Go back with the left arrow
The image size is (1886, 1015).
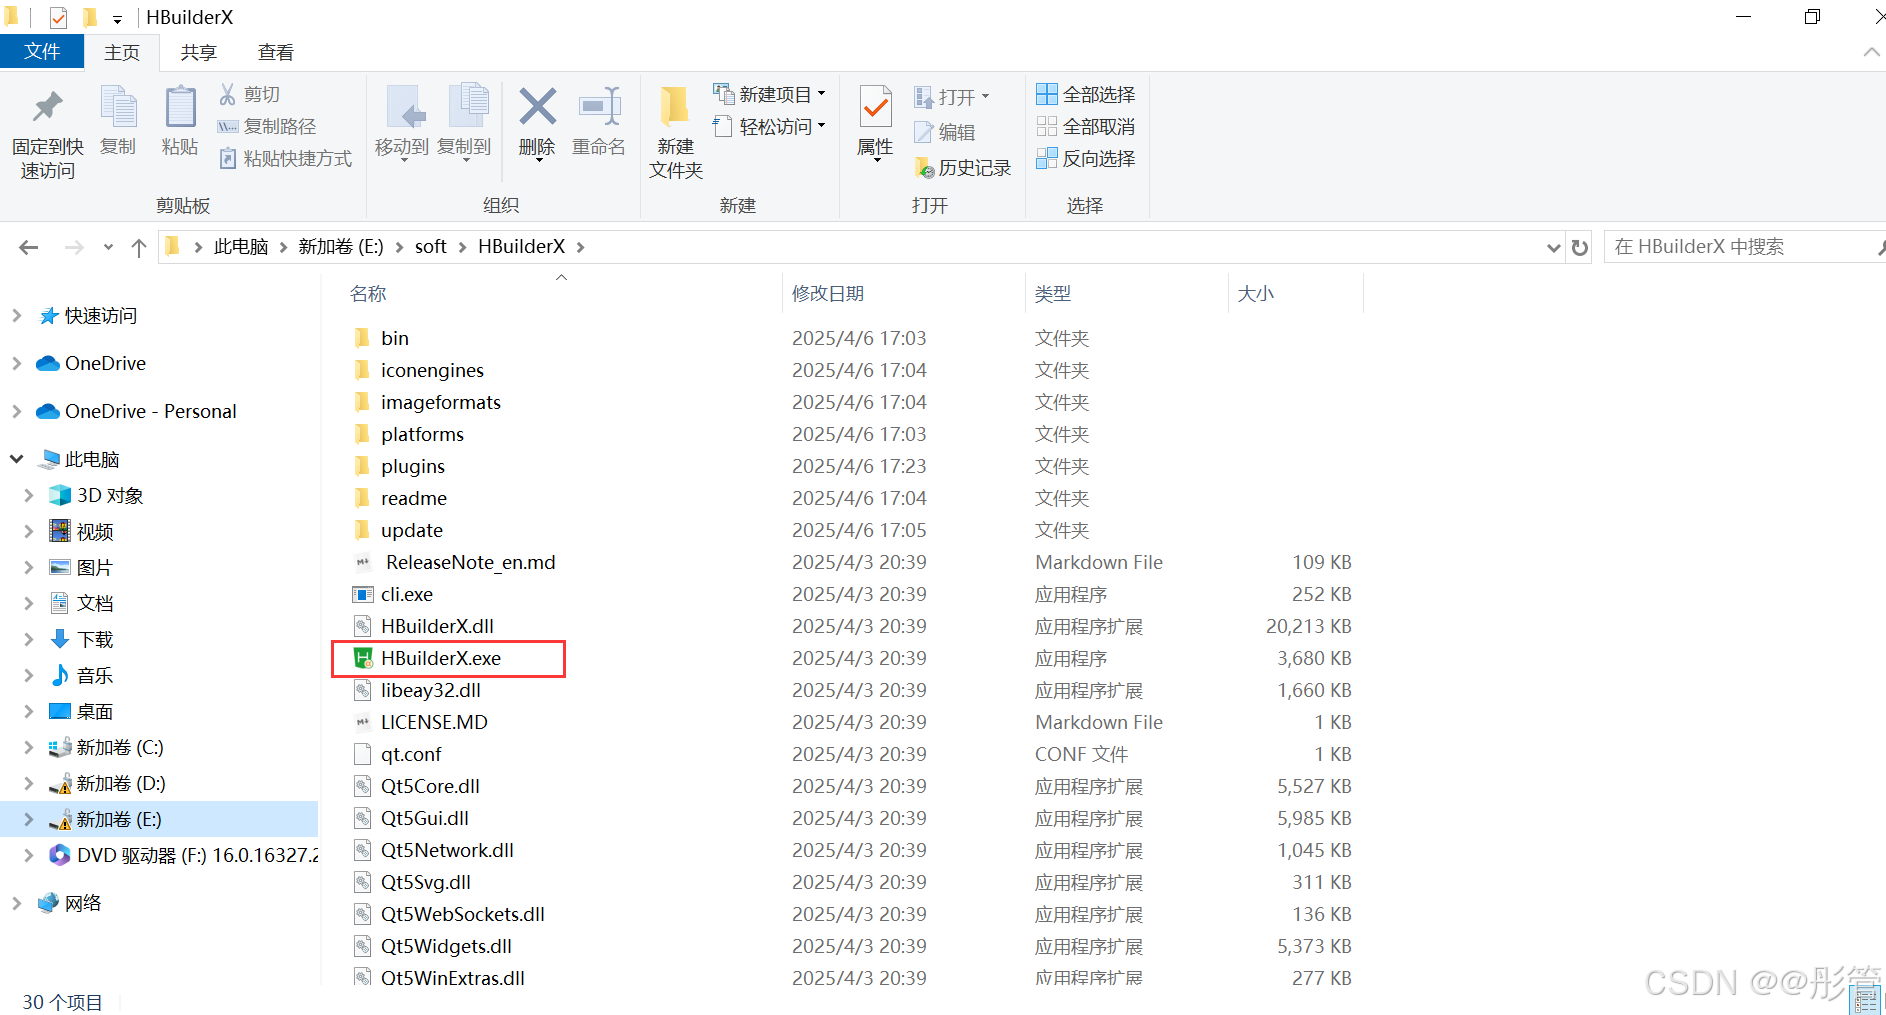[29, 247]
